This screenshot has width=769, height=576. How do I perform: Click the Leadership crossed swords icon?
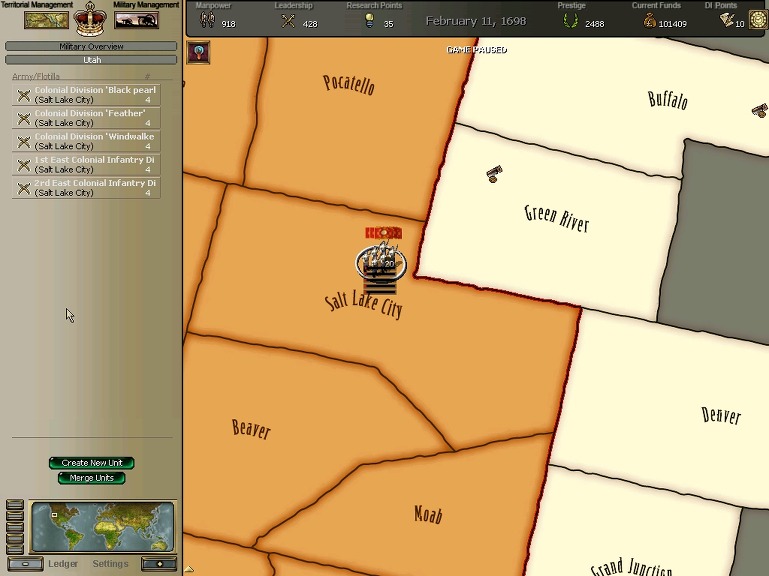click(x=288, y=21)
